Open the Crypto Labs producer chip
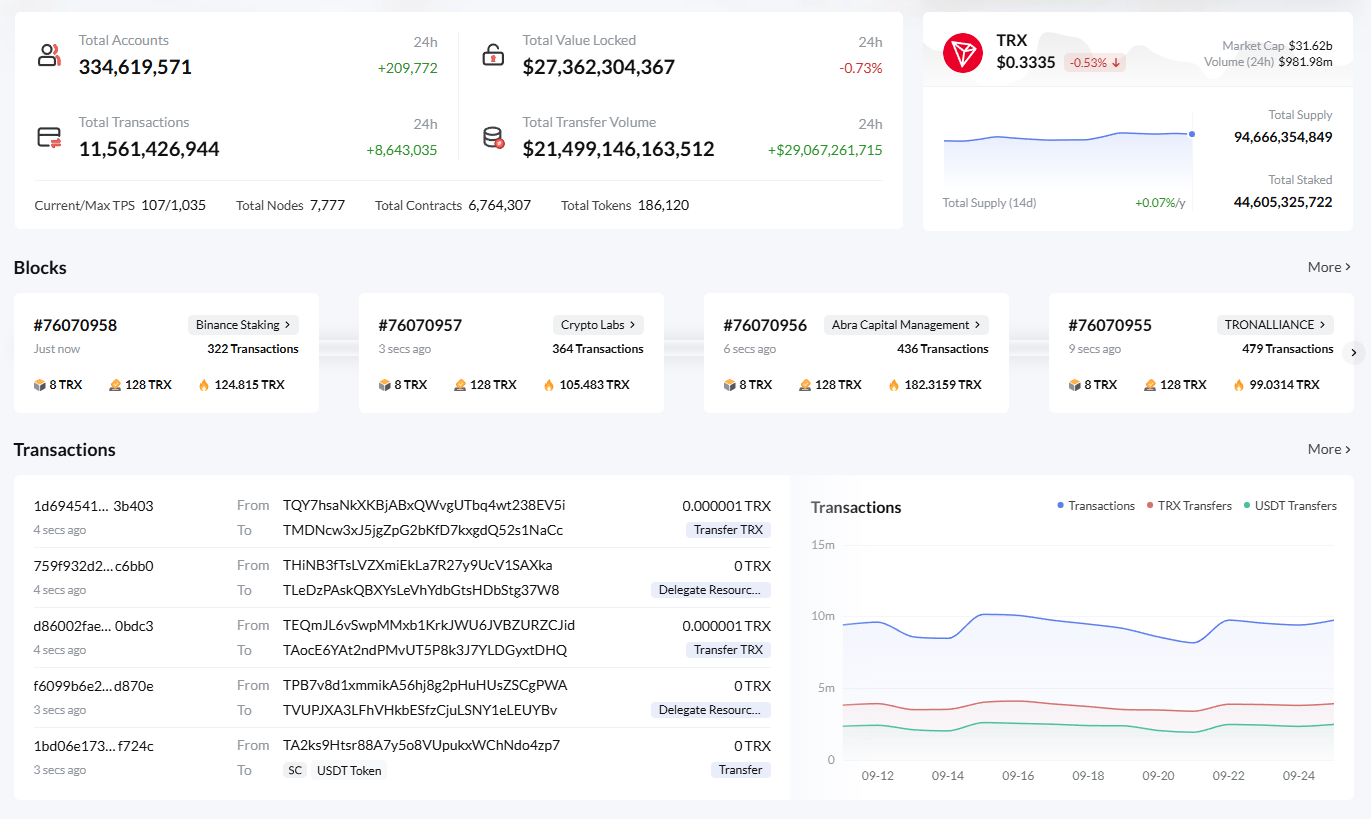 [x=598, y=325]
